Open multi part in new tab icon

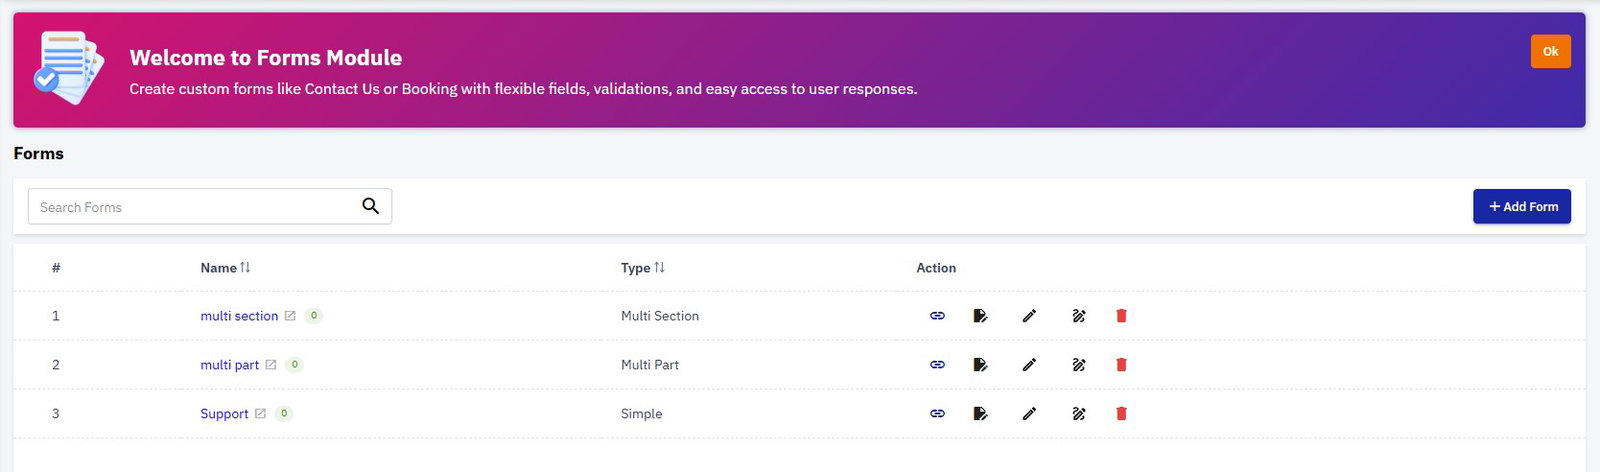coord(270,365)
